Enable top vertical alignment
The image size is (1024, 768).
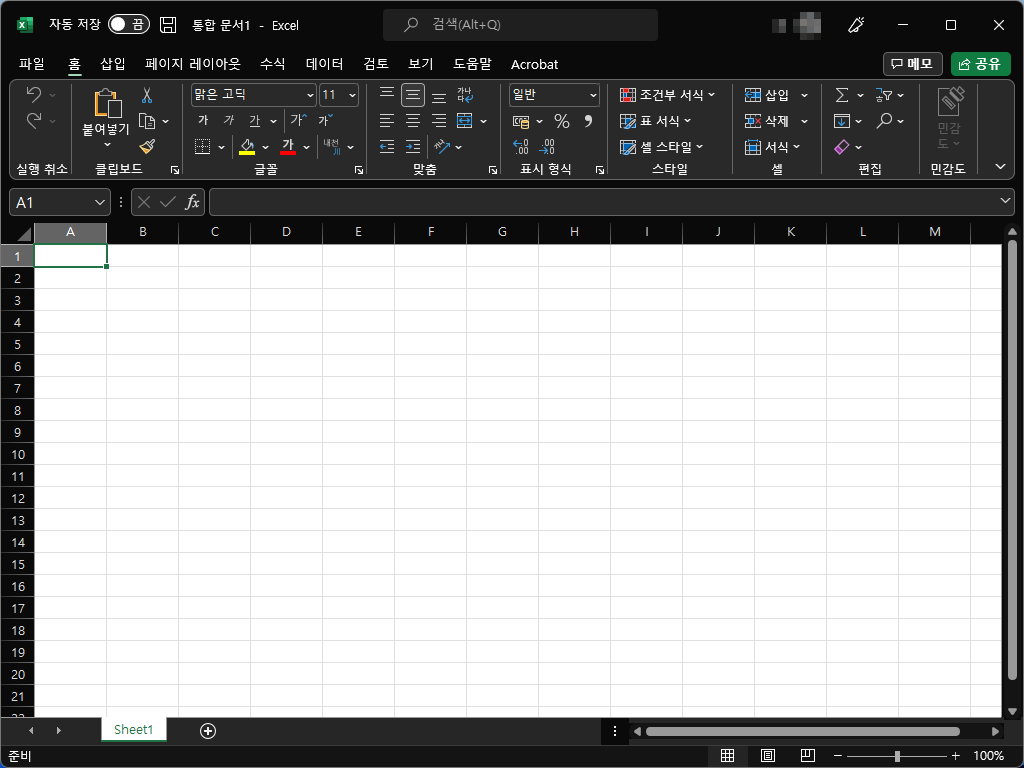click(x=387, y=95)
